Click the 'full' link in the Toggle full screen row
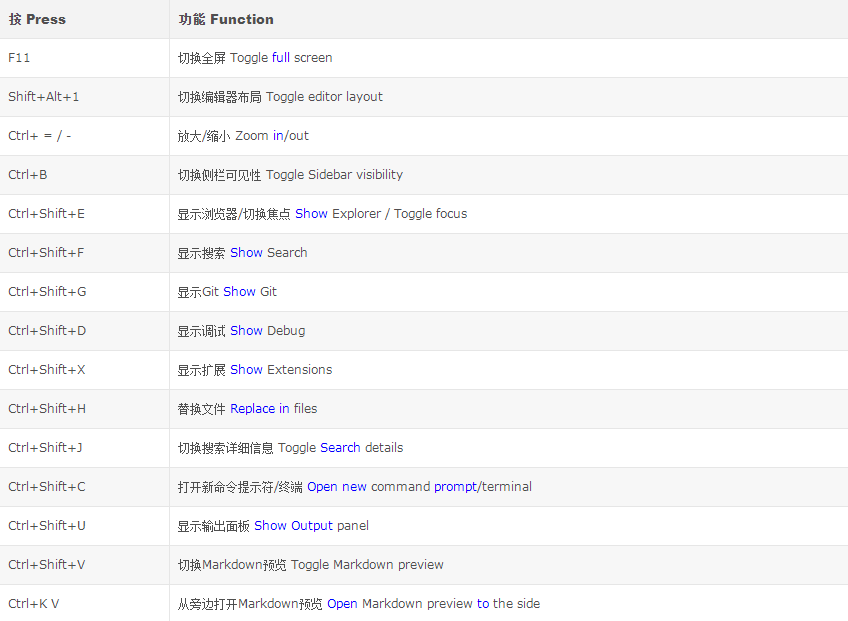The width and height of the screenshot is (848, 621). tap(281, 58)
